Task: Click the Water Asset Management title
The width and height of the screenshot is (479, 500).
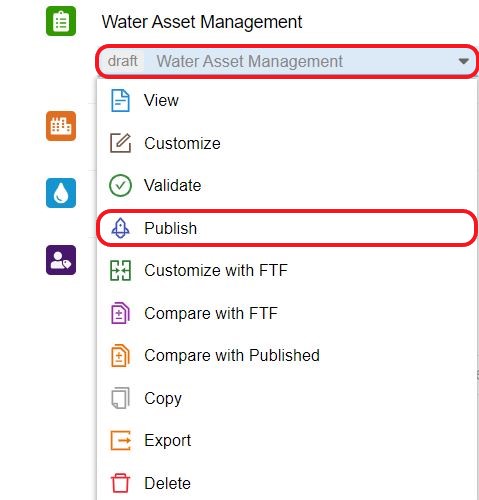Action: pos(202,22)
